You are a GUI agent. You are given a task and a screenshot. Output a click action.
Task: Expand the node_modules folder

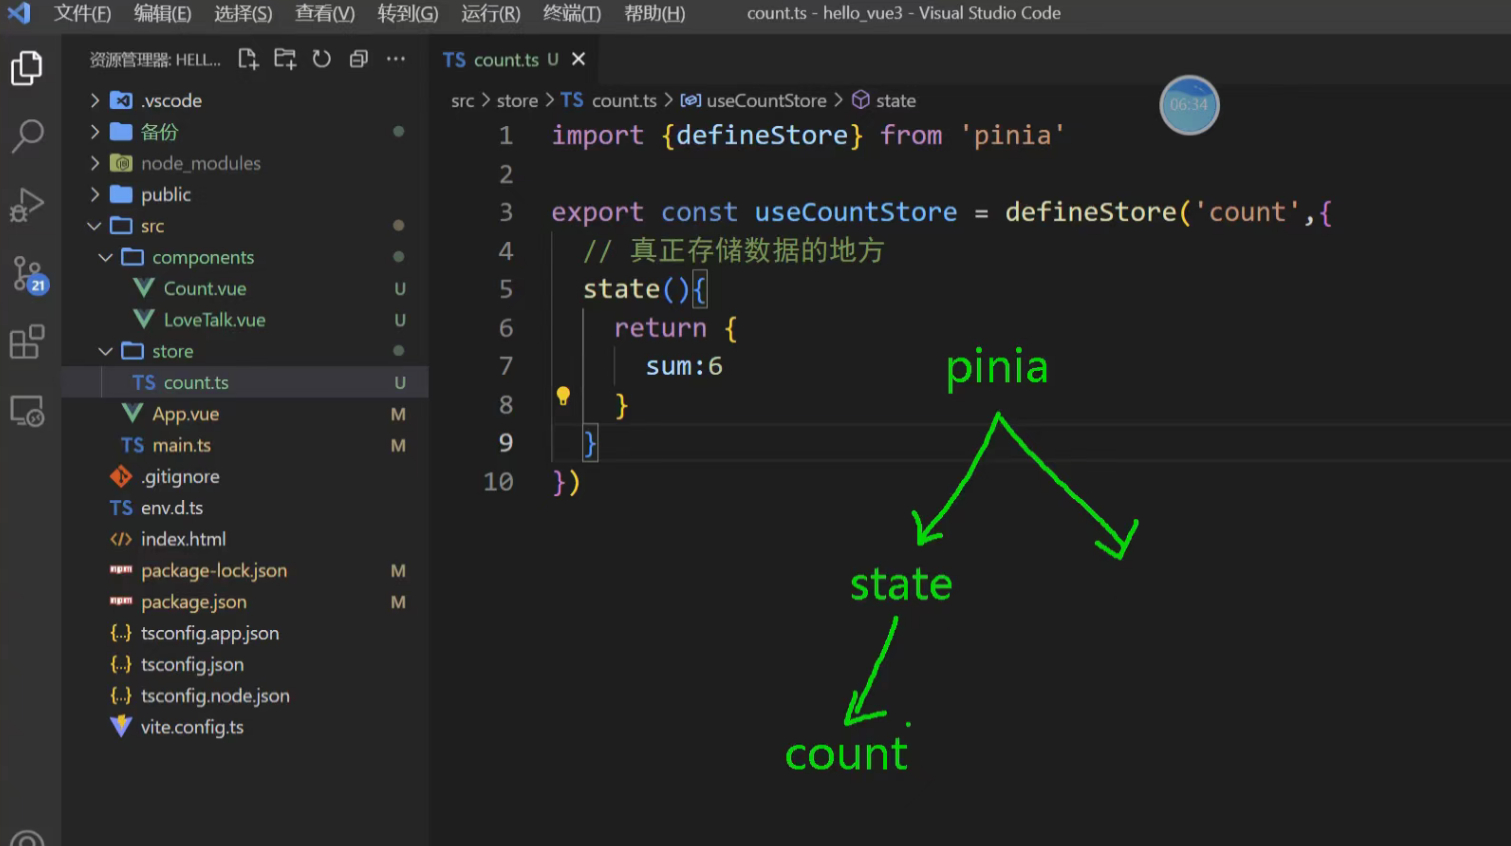[94, 163]
